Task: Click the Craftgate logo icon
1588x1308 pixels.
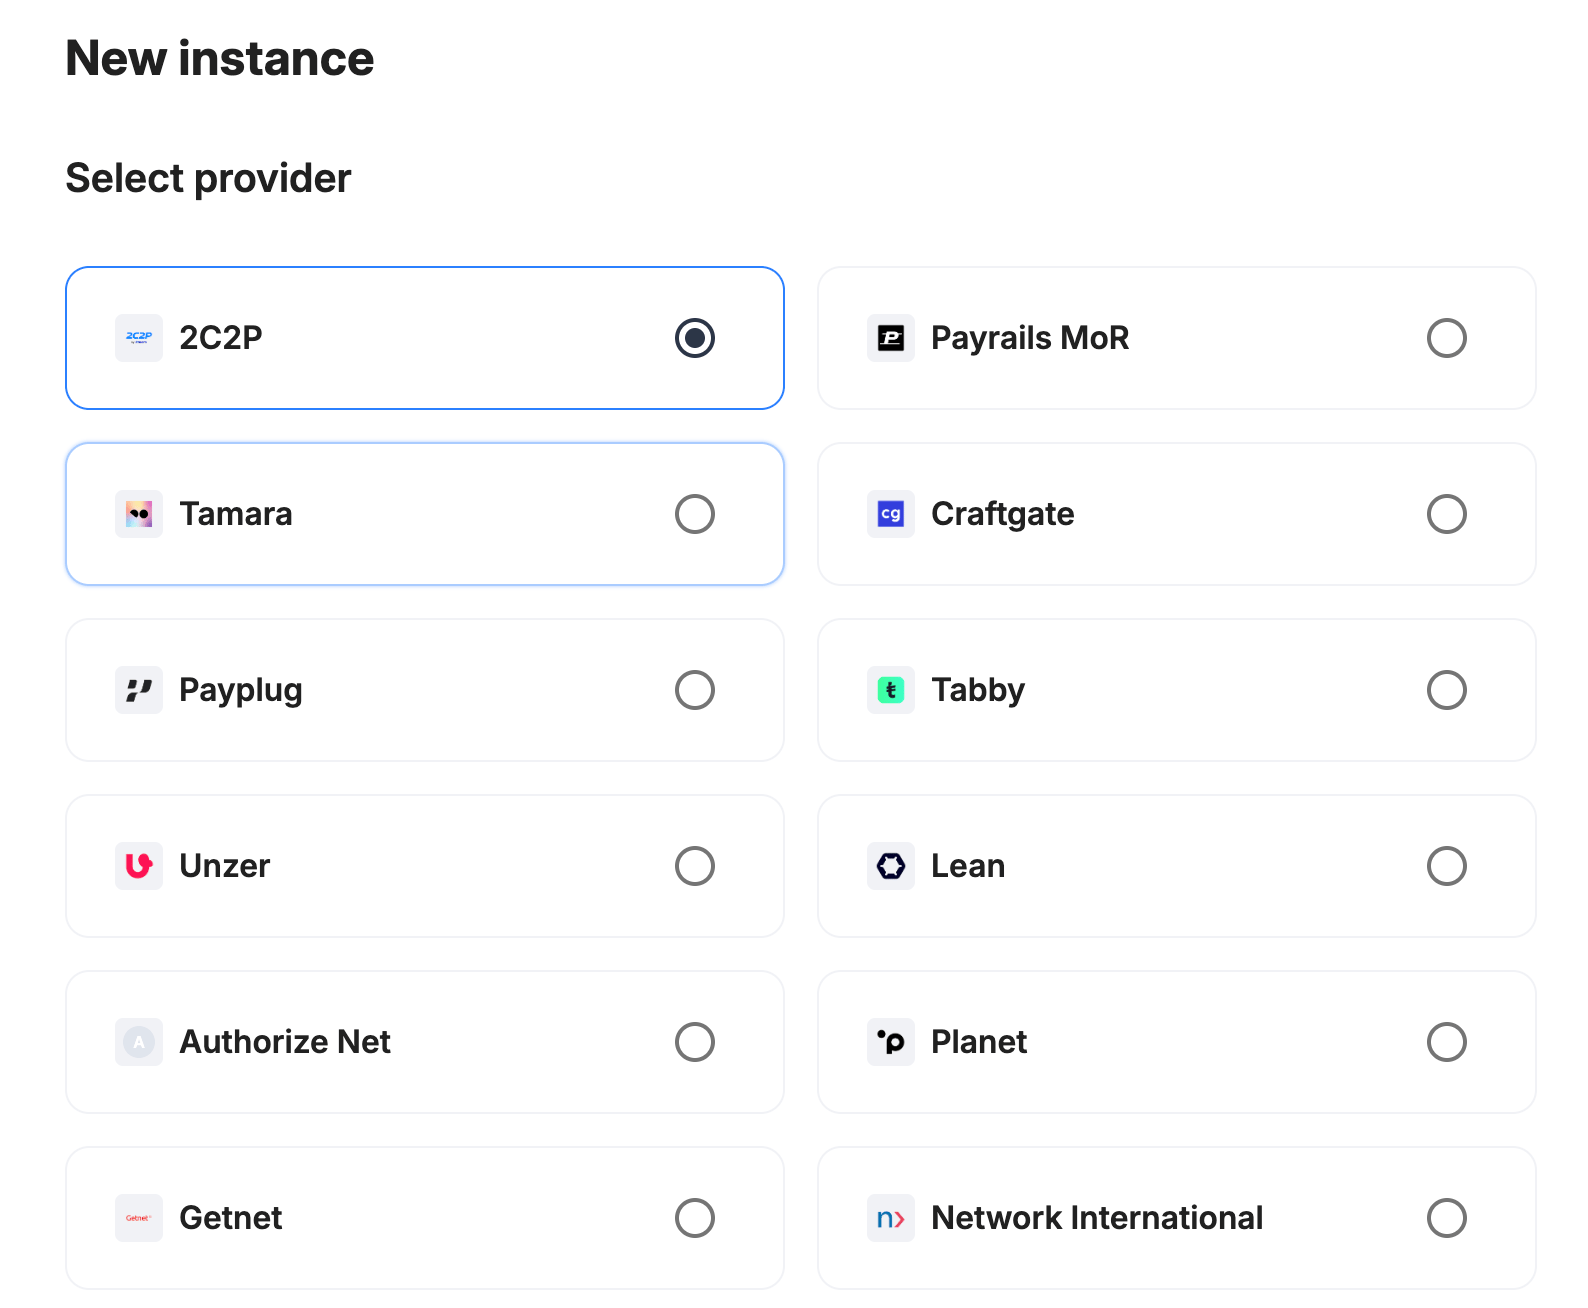Action: coord(891,514)
